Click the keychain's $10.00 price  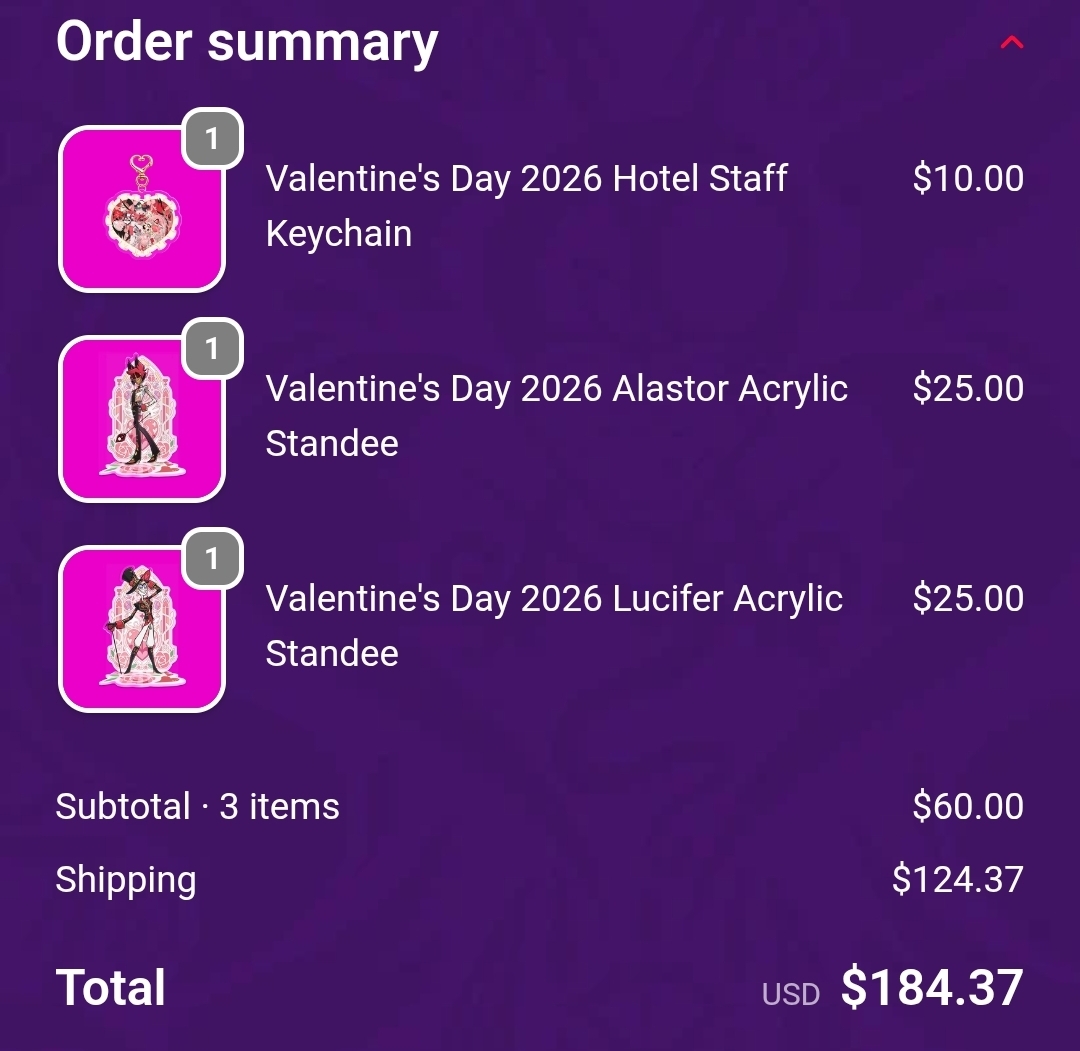click(968, 179)
